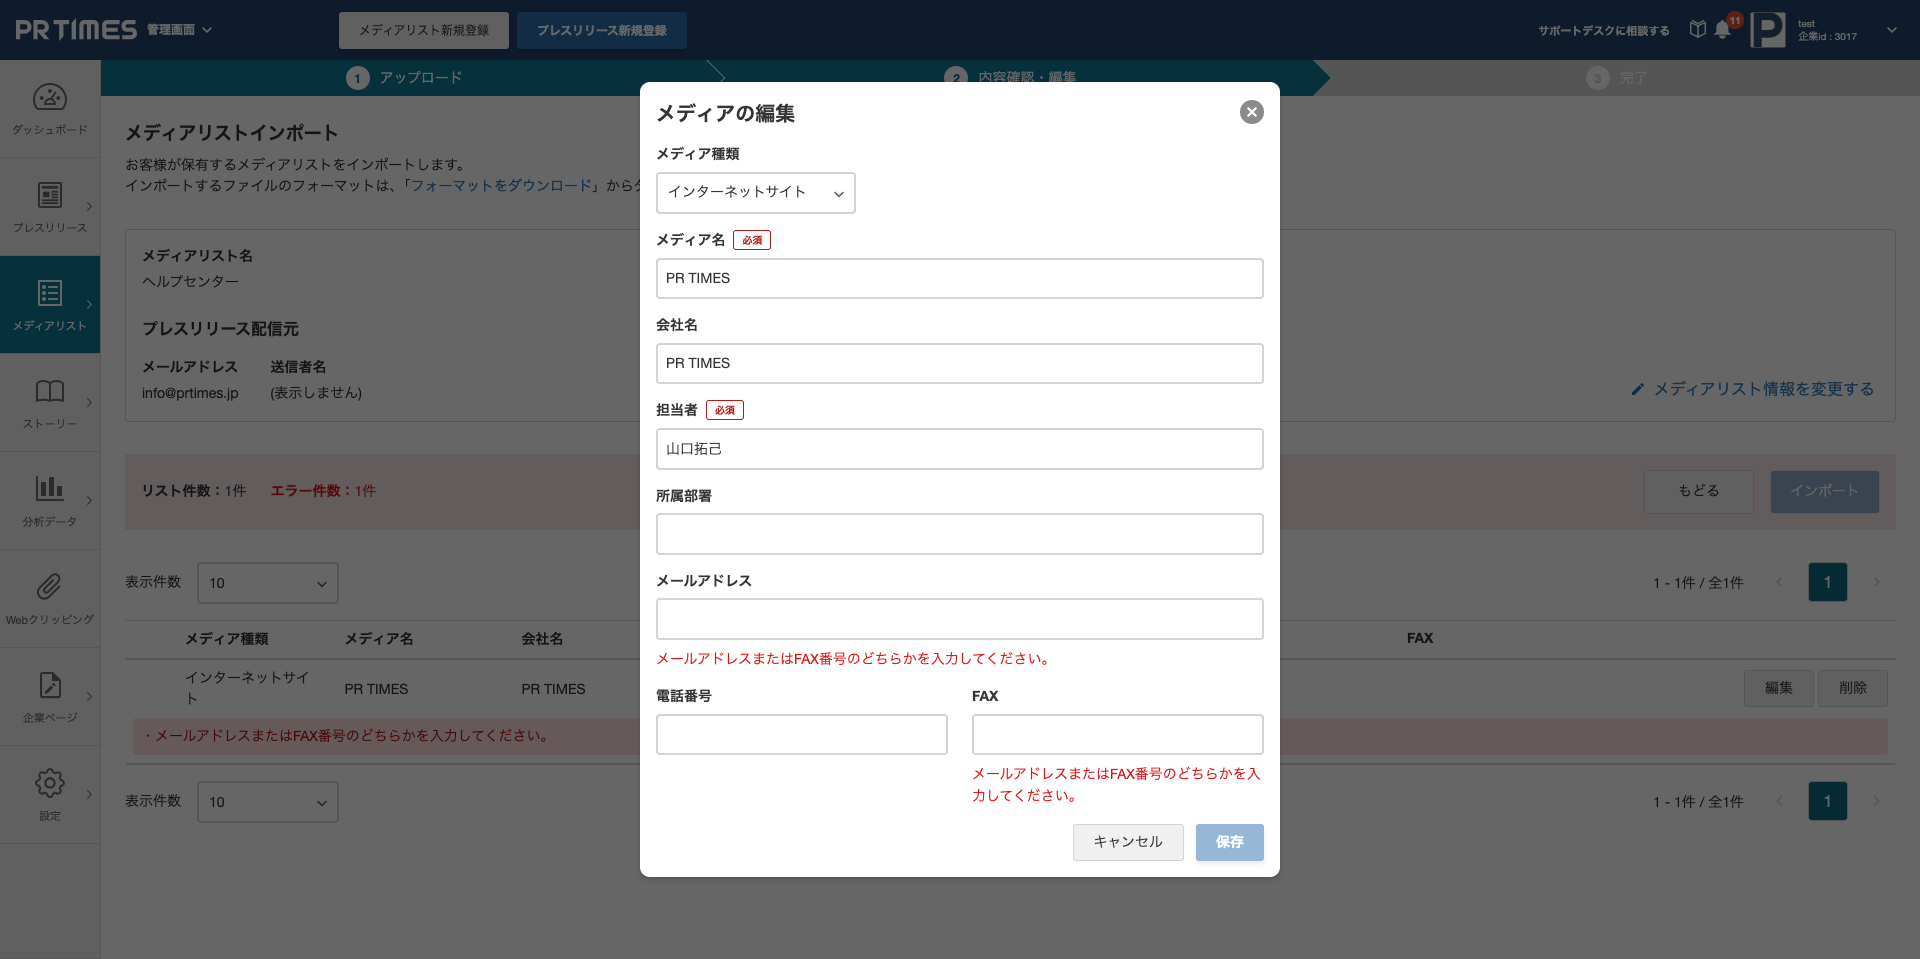Click the 削除 button in PR TIMES row
This screenshot has width=1920, height=959.
click(1853, 688)
